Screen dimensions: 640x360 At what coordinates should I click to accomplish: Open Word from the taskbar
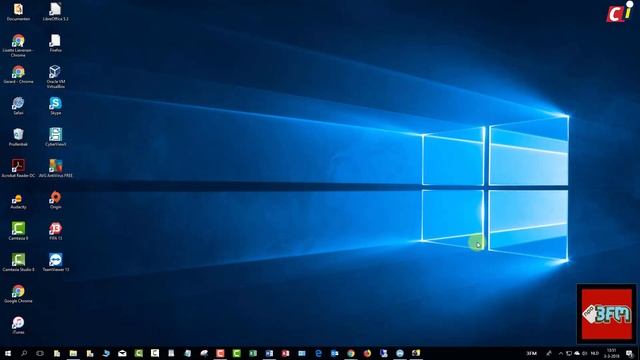[269, 353]
